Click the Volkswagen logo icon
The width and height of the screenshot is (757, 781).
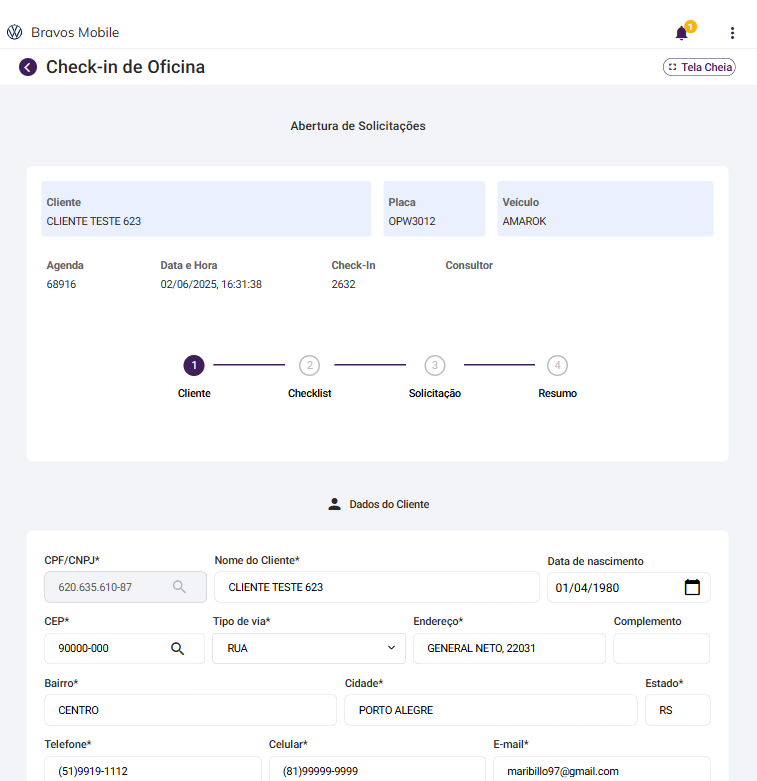[14, 32]
